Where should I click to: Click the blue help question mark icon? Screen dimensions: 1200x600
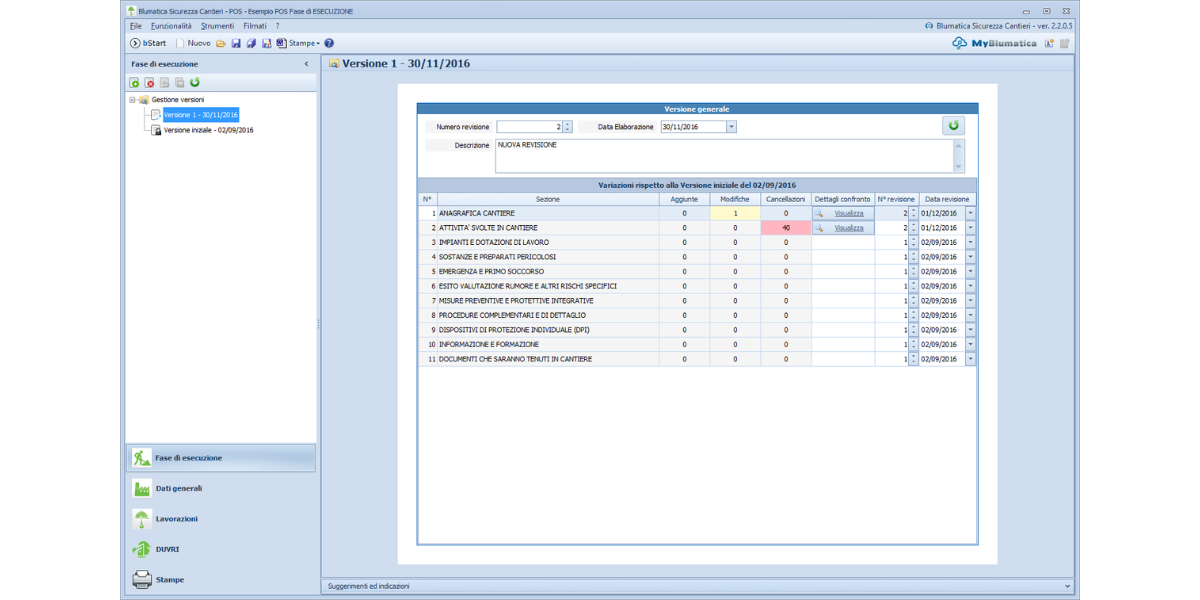[329, 43]
